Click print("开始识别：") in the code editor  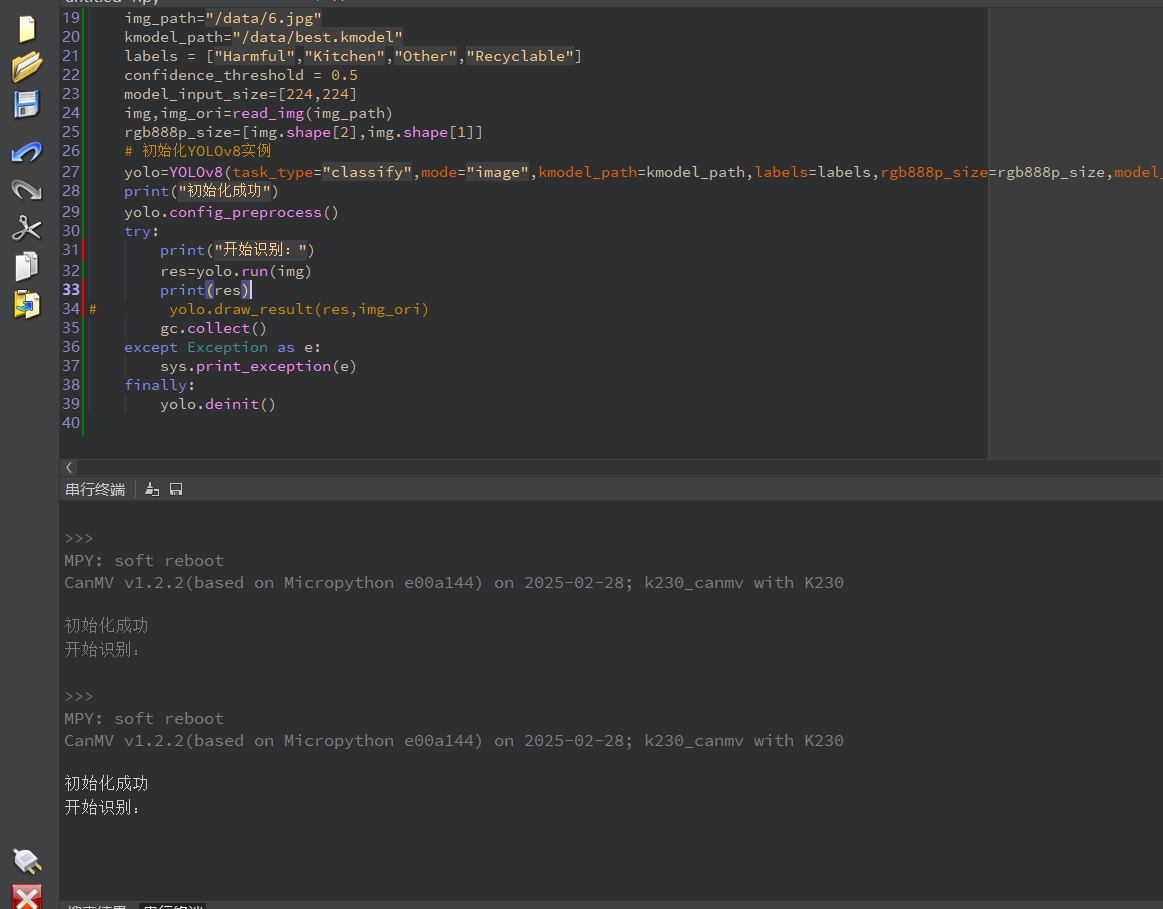tap(237, 250)
